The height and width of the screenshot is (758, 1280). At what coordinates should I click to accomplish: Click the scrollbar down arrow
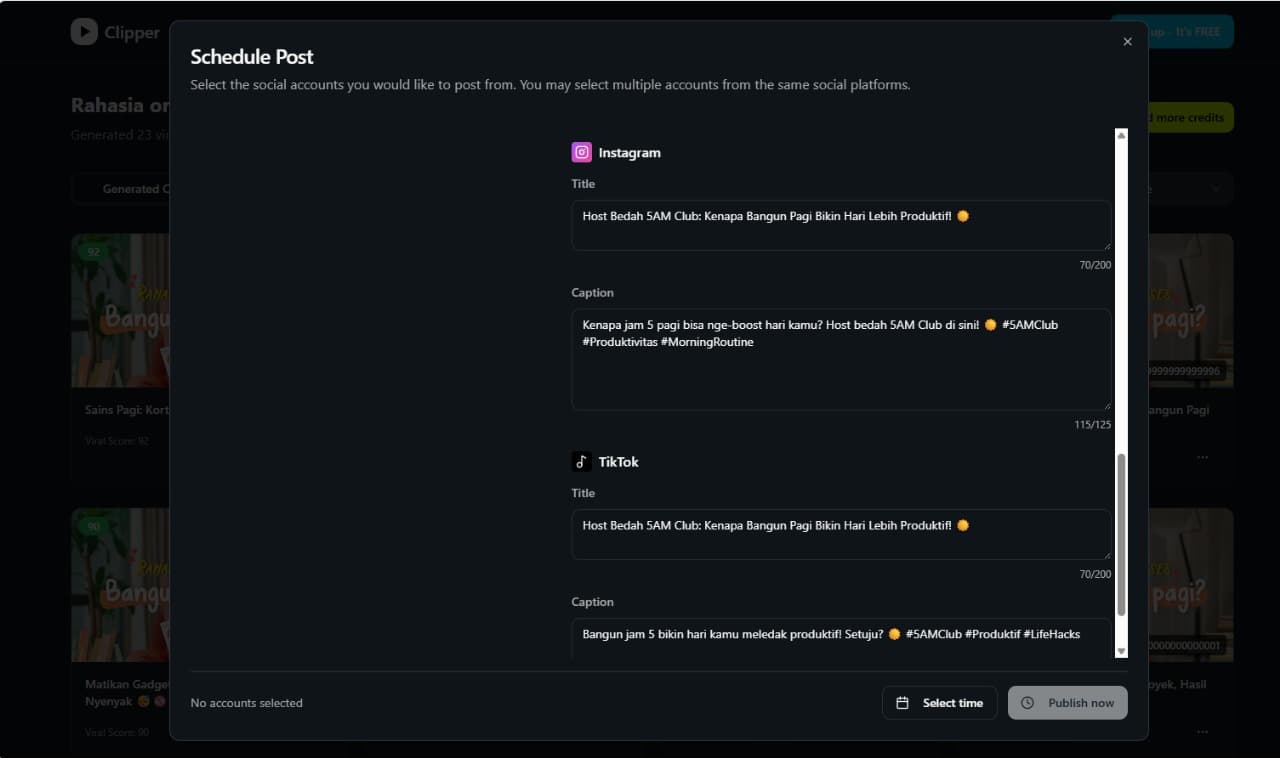tap(1121, 651)
